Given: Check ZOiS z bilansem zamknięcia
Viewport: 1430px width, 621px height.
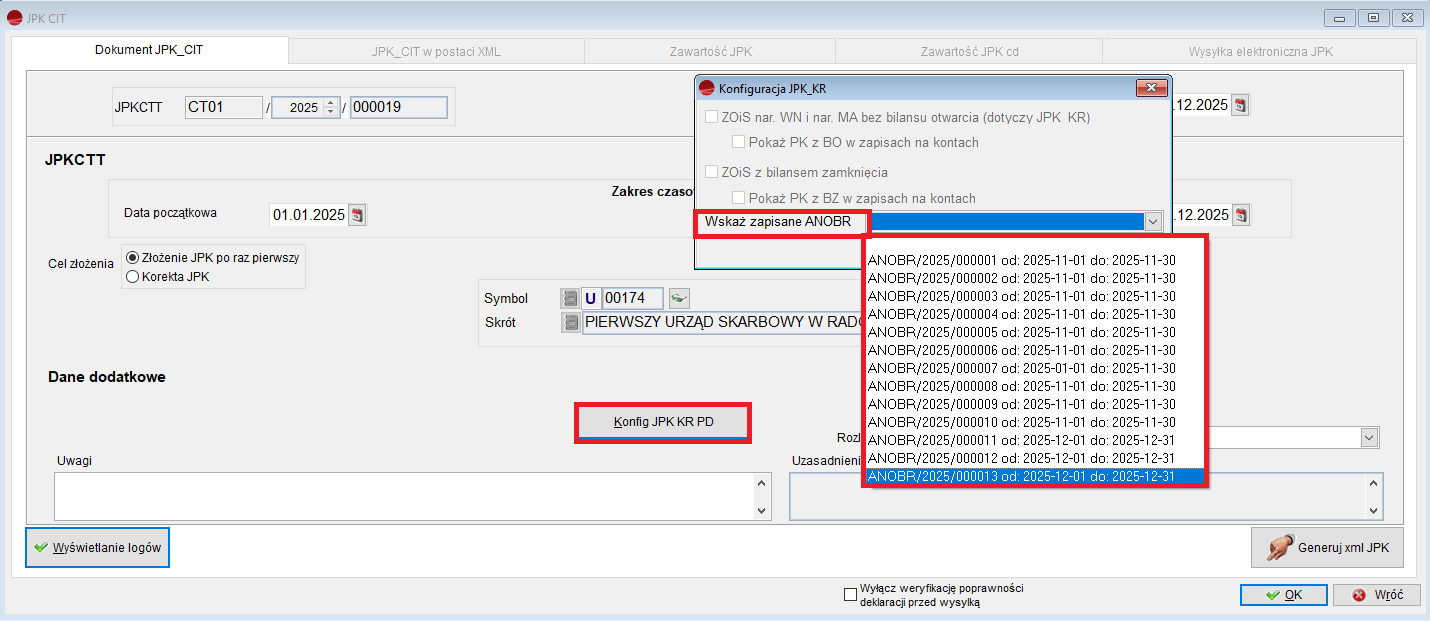Looking at the screenshot, I should point(712,172).
